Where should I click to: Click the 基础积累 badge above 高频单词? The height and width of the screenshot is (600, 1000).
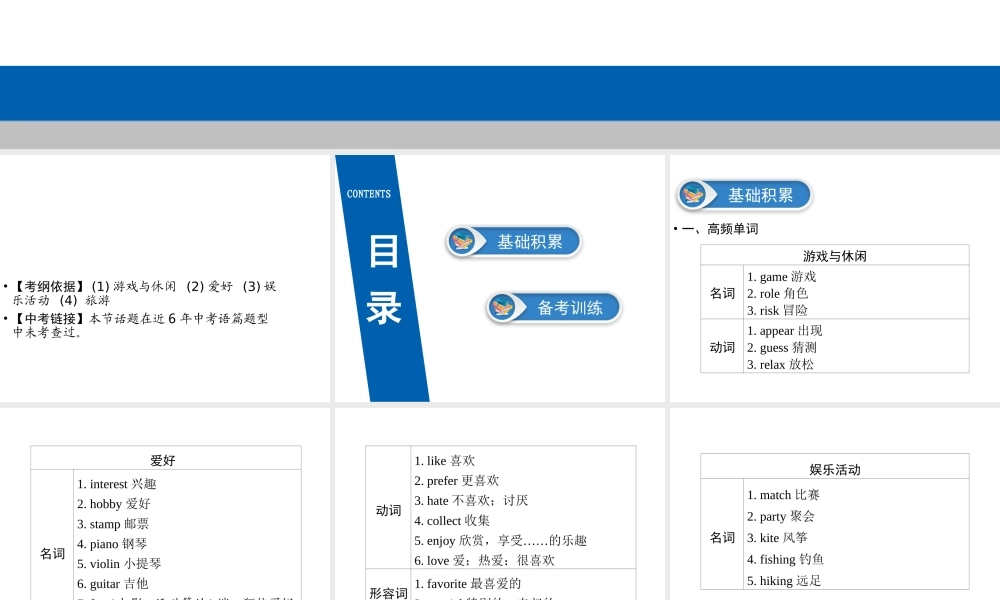pos(744,194)
